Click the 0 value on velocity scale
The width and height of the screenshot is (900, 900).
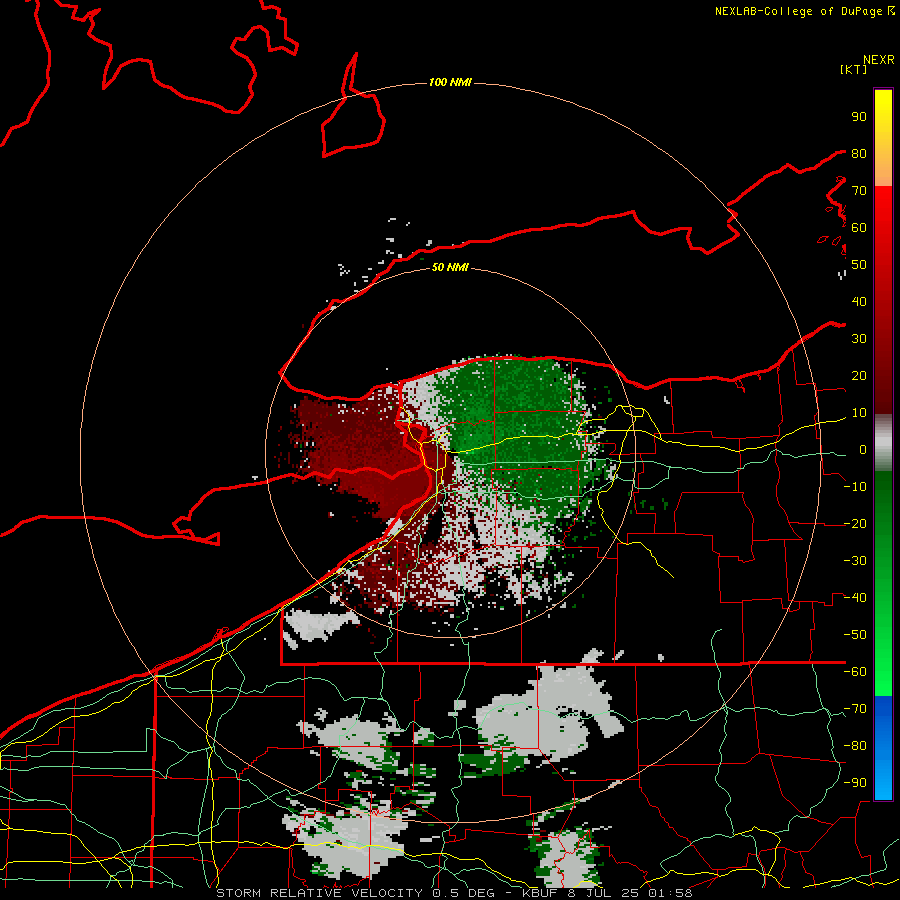tap(863, 450)
